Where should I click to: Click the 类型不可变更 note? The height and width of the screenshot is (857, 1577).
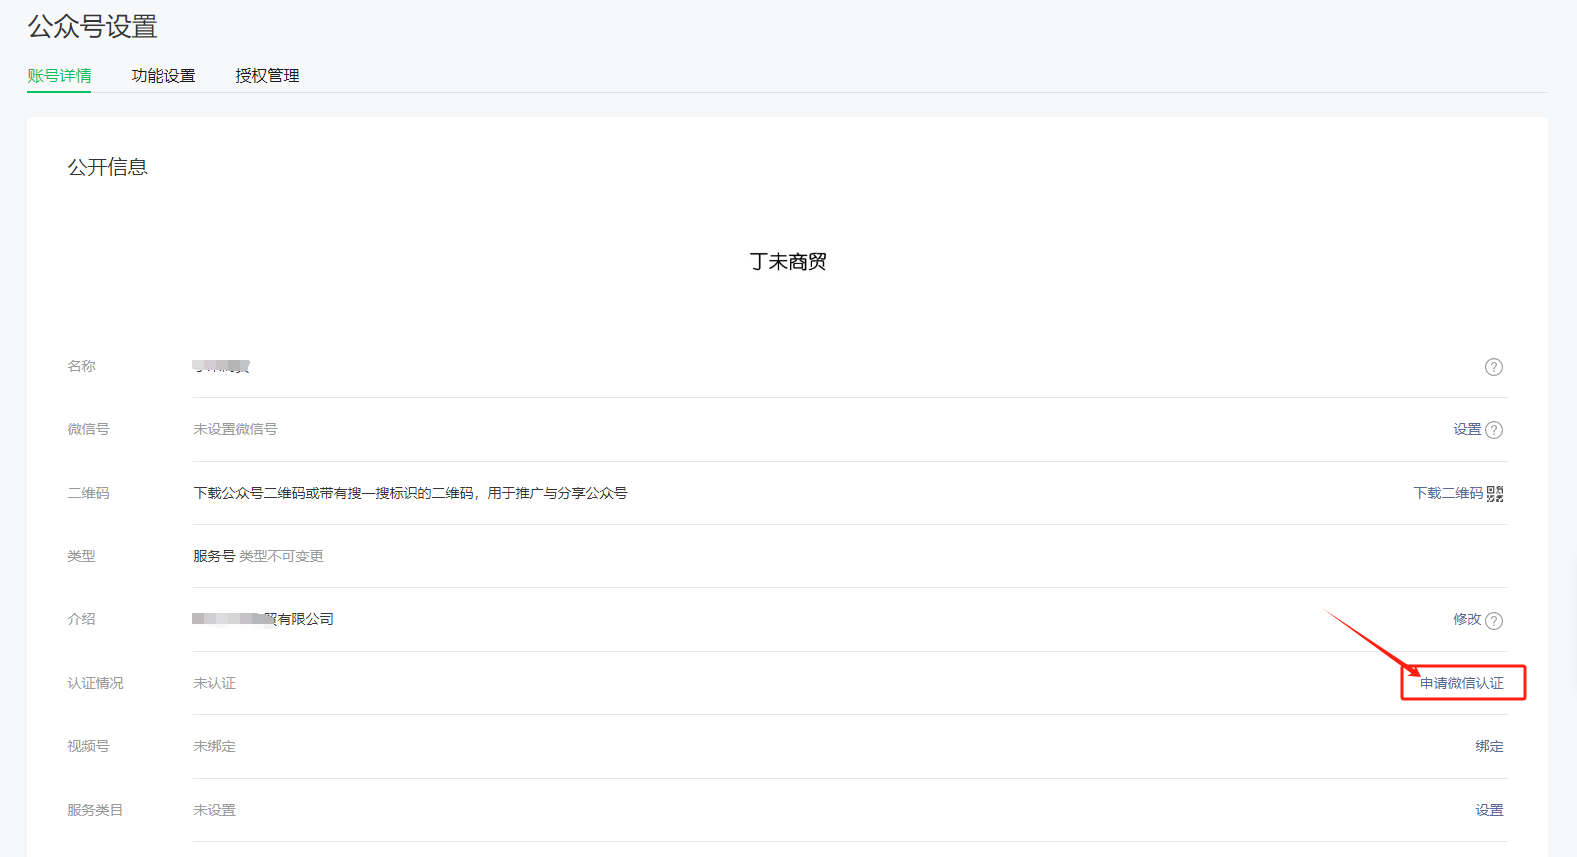(x=281, y=556)
